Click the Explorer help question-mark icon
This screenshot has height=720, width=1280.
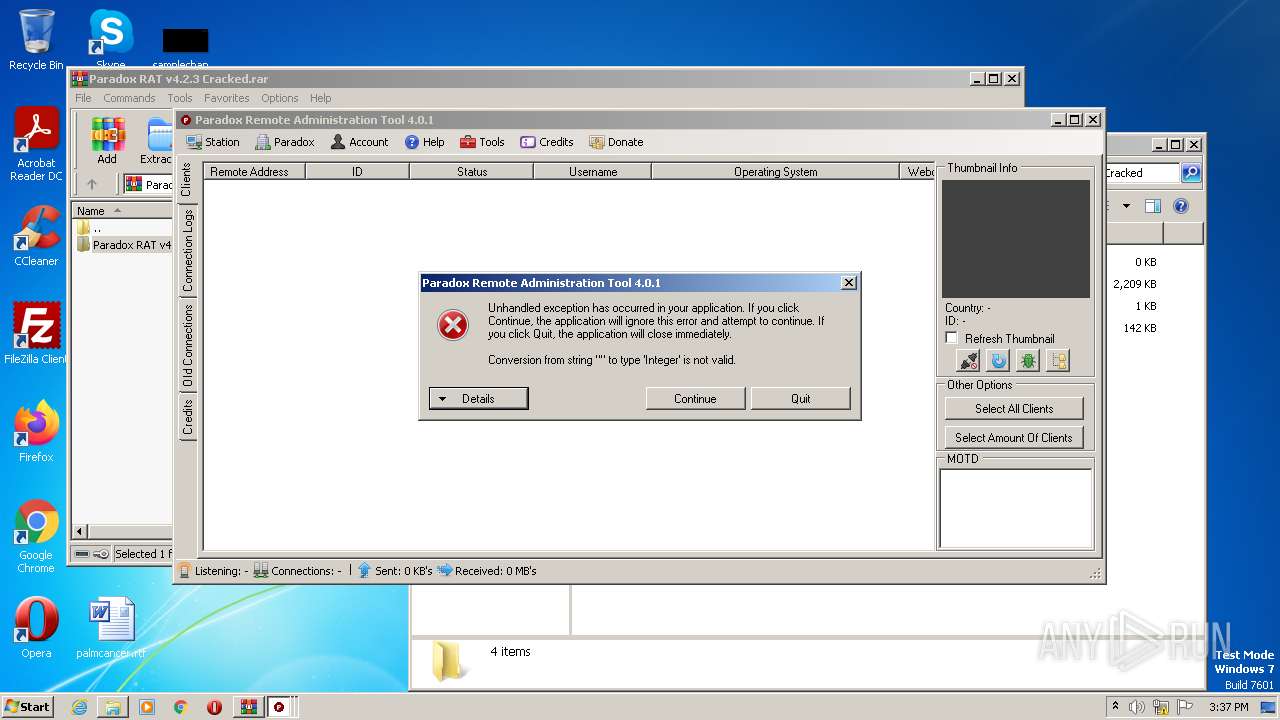[x=1181, y=206]
